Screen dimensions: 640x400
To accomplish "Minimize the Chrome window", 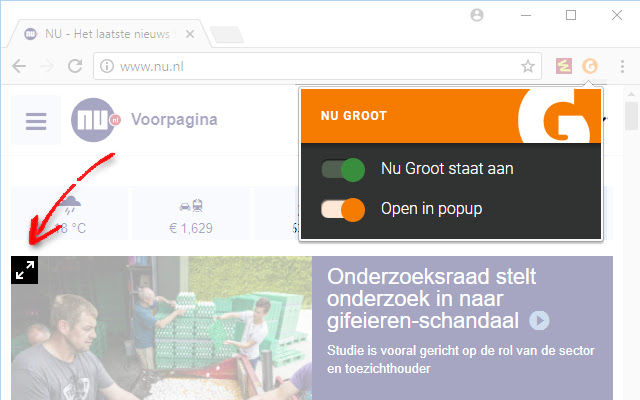I will (x=526, y=16).
